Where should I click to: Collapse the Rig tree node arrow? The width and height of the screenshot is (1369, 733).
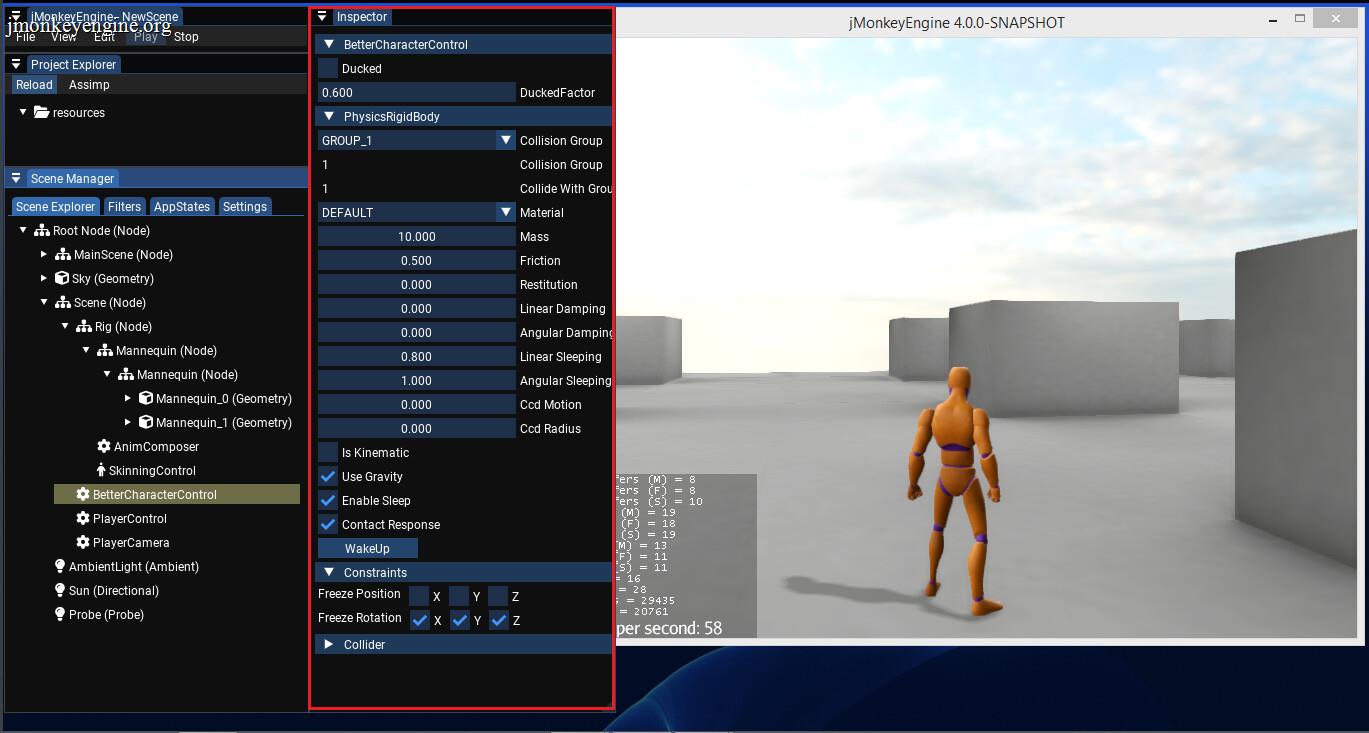[65, 326]
